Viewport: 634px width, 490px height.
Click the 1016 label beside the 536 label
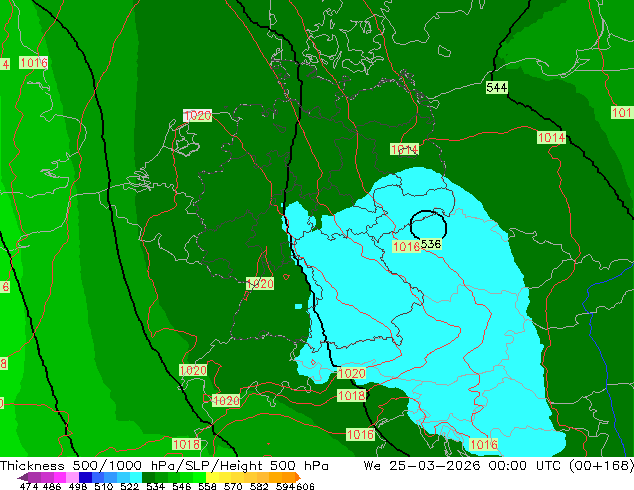pos(406,247)
